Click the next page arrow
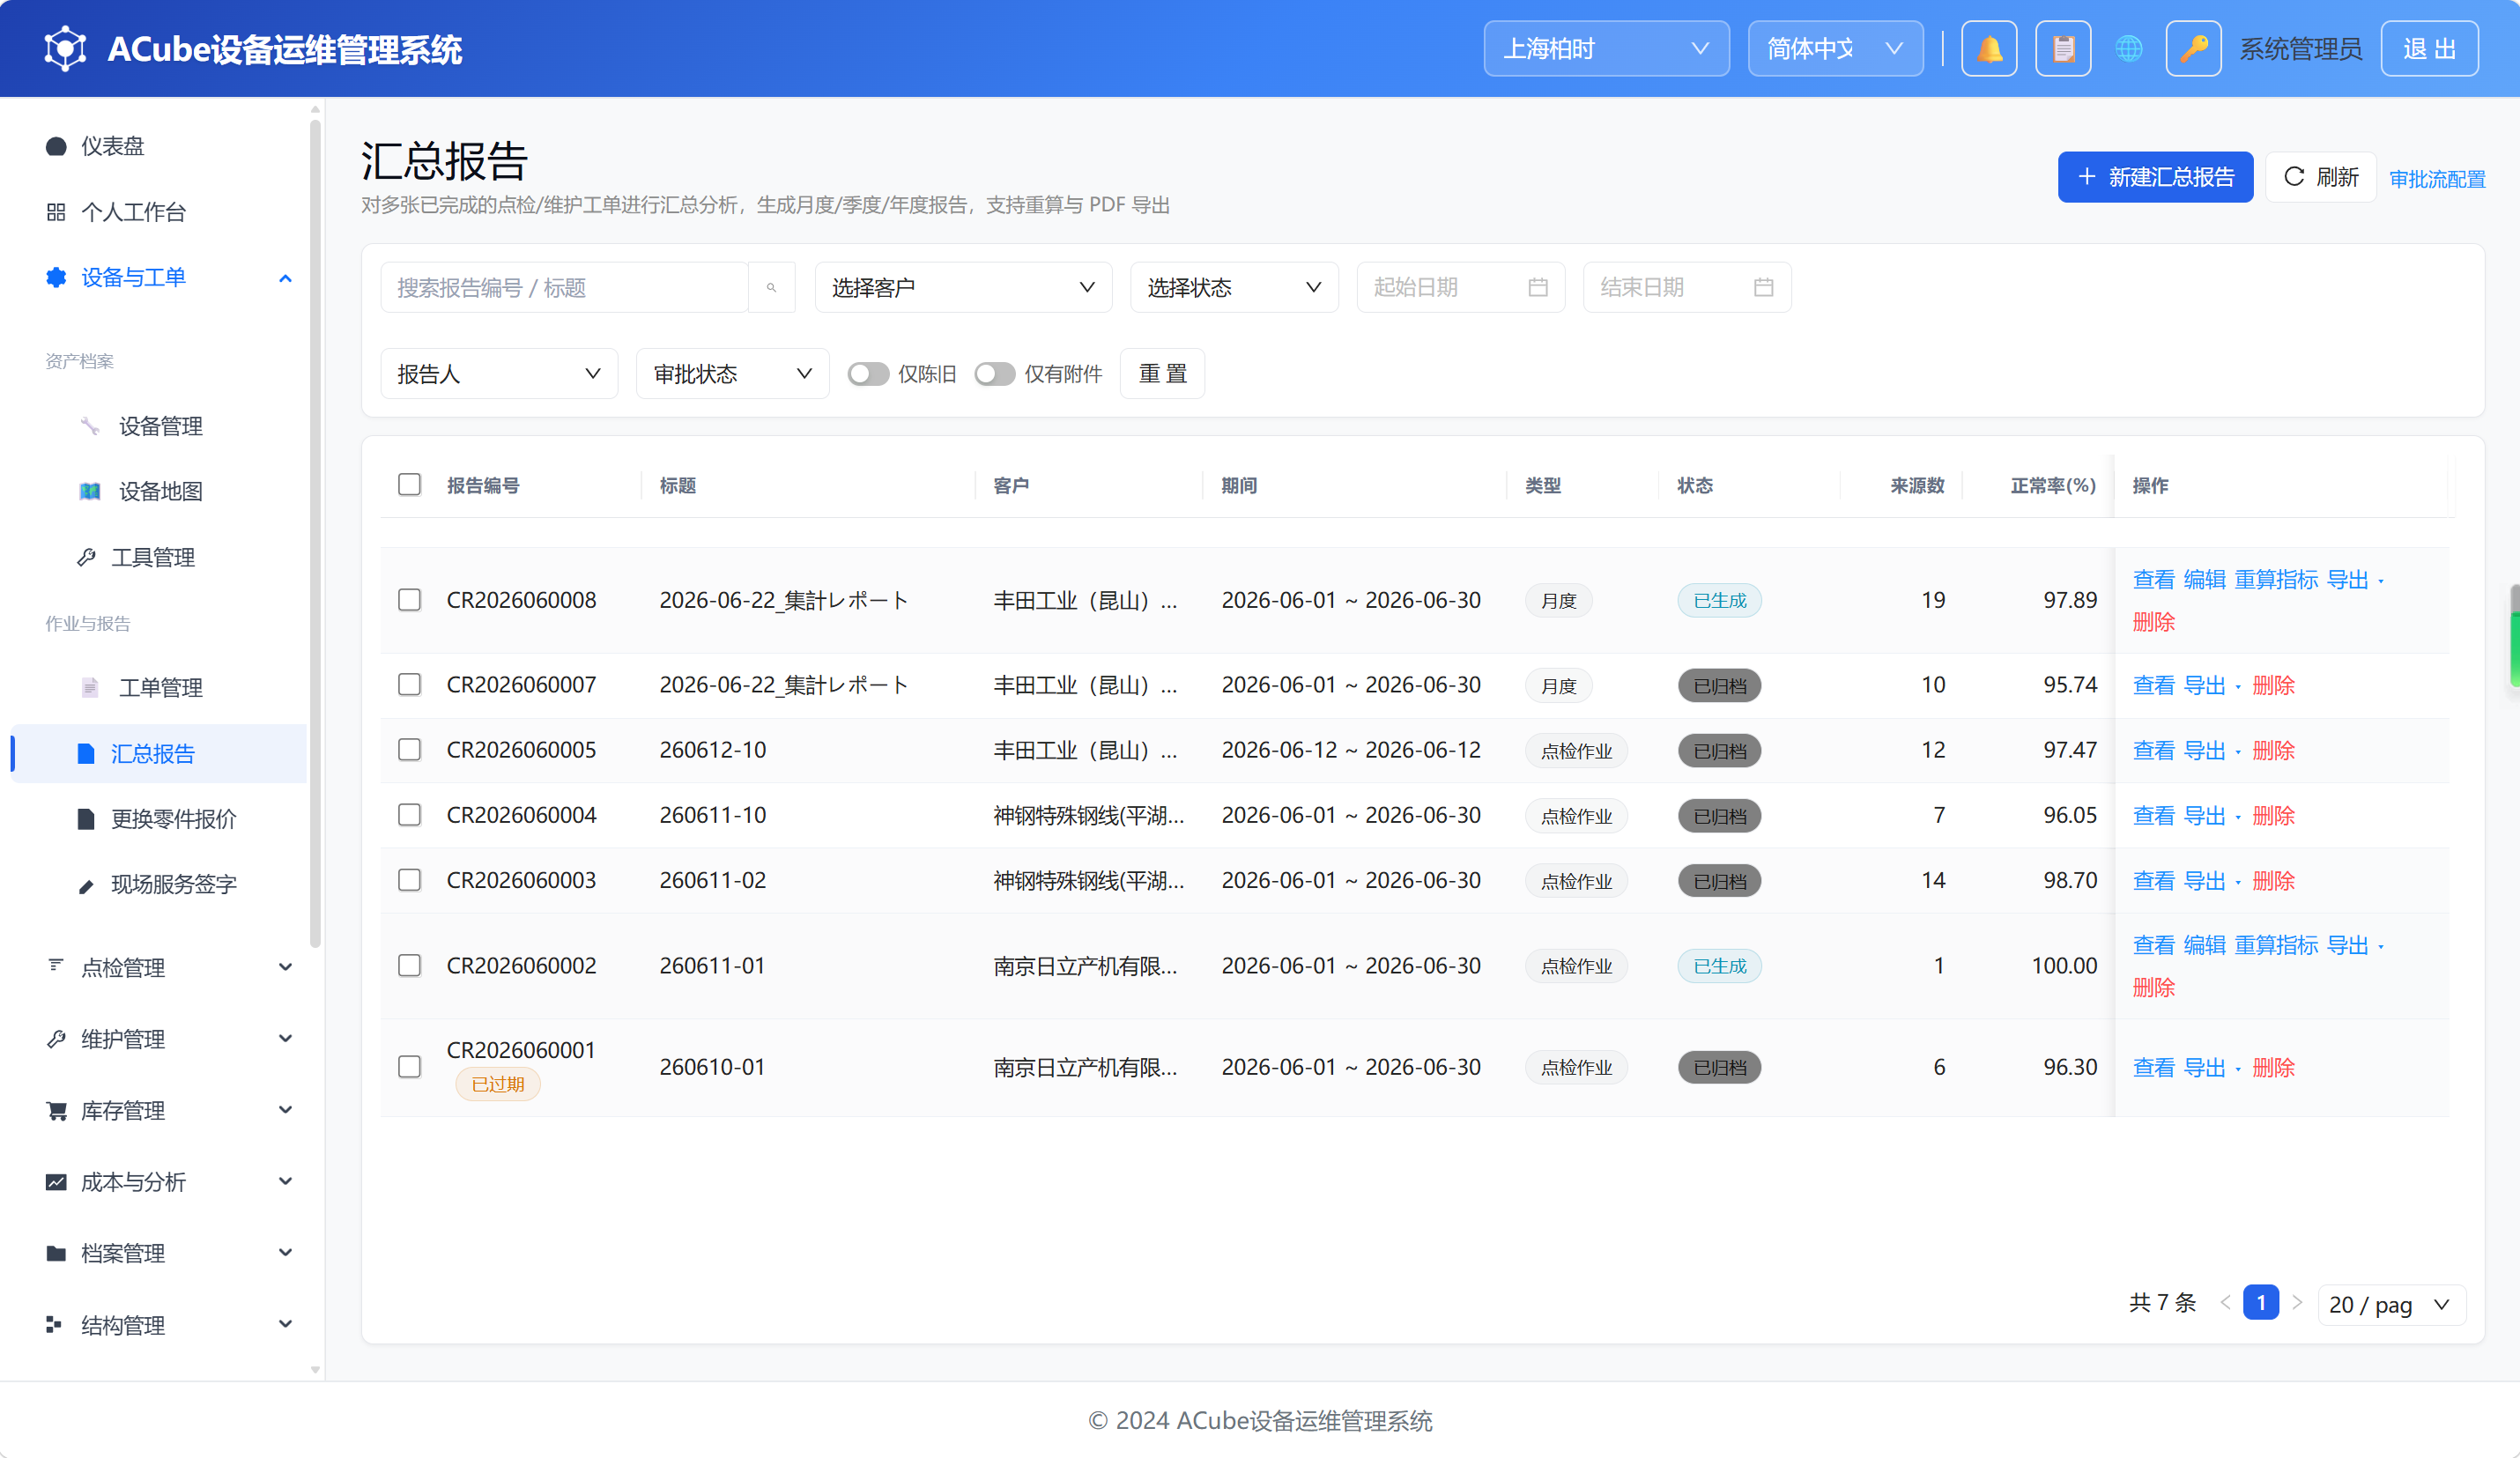 [2297, 1302]
